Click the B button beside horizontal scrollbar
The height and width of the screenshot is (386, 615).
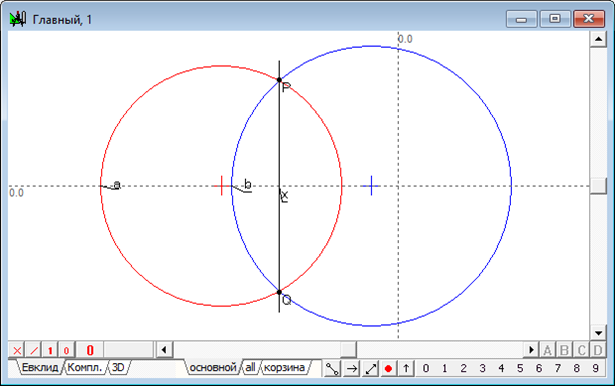tap(564, 350)
